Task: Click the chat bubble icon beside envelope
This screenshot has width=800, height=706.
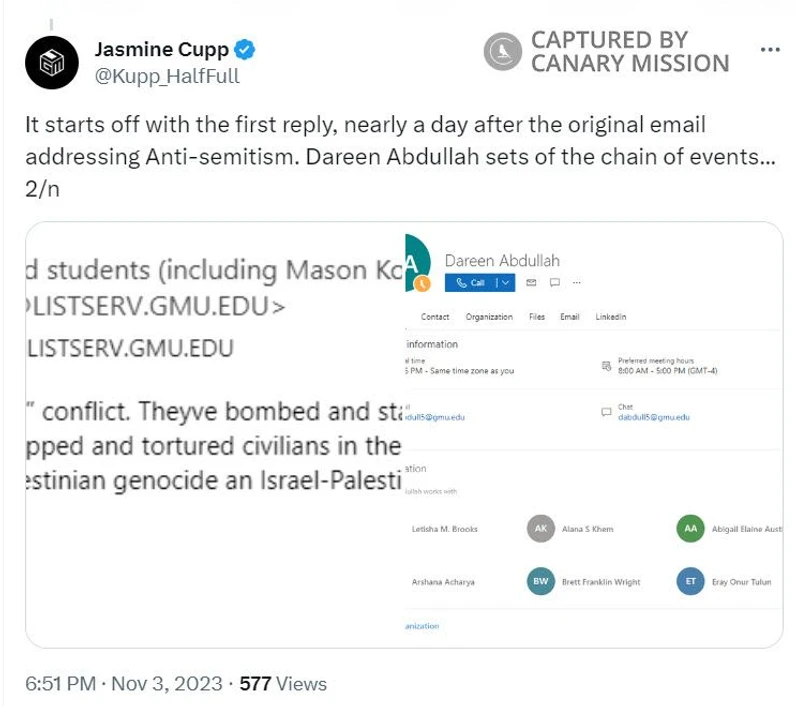Action: [555, 283]
